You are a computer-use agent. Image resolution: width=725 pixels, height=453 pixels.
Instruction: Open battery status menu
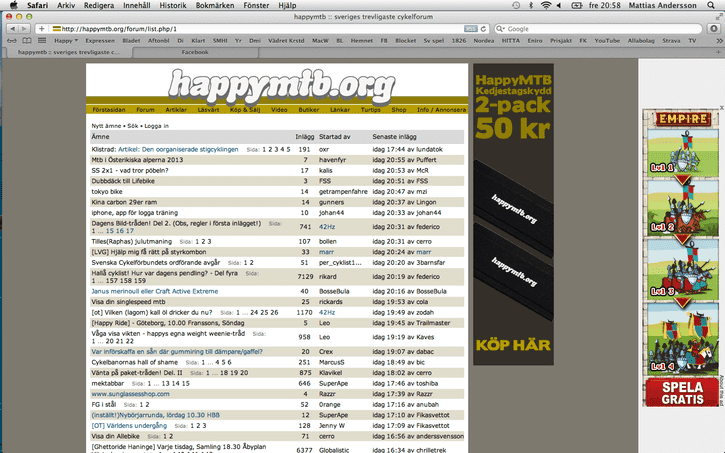coord(577,5)
